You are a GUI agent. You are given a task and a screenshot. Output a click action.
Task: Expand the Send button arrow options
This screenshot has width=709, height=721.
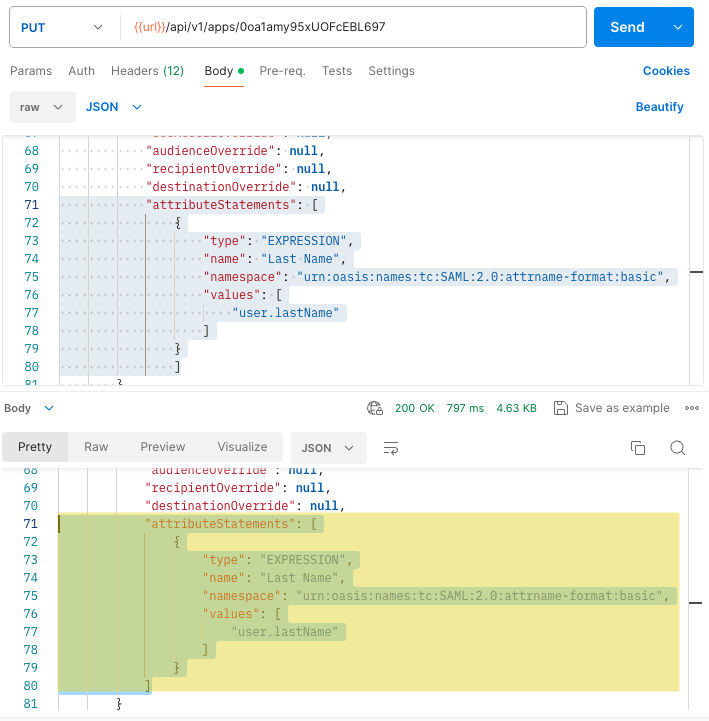click(x=679, y=27)
